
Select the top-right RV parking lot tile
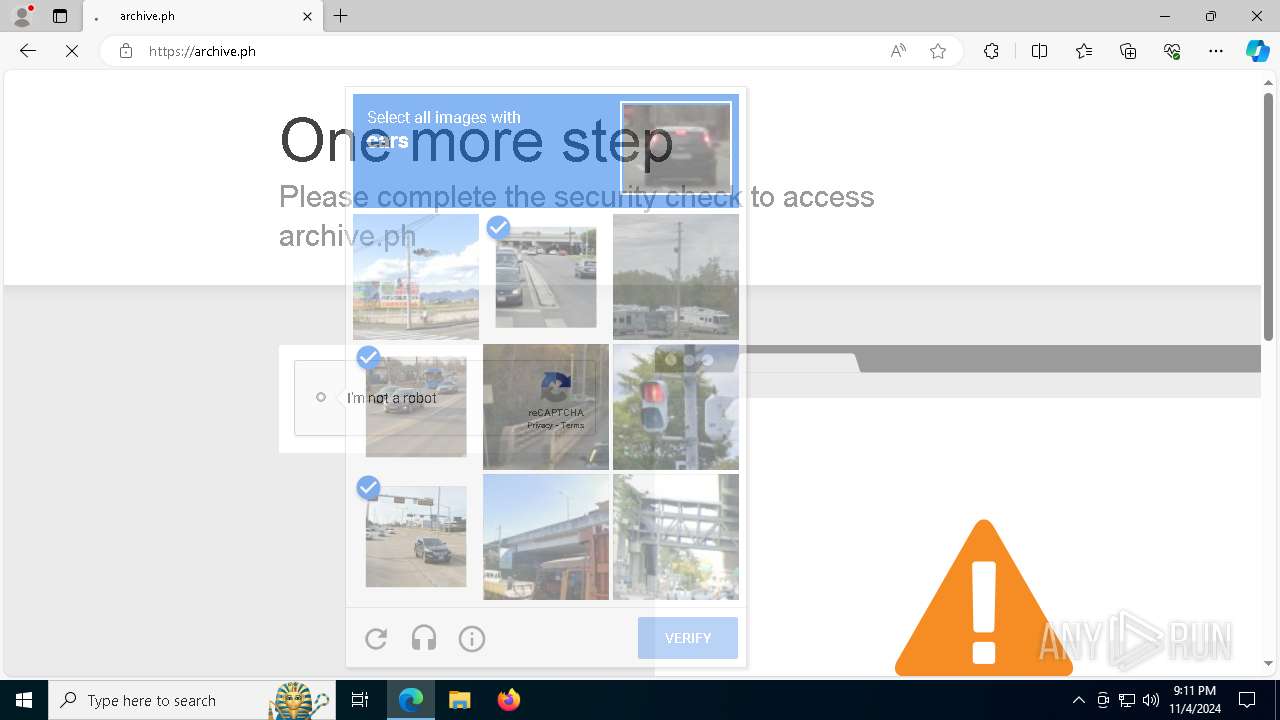point(676,277)
